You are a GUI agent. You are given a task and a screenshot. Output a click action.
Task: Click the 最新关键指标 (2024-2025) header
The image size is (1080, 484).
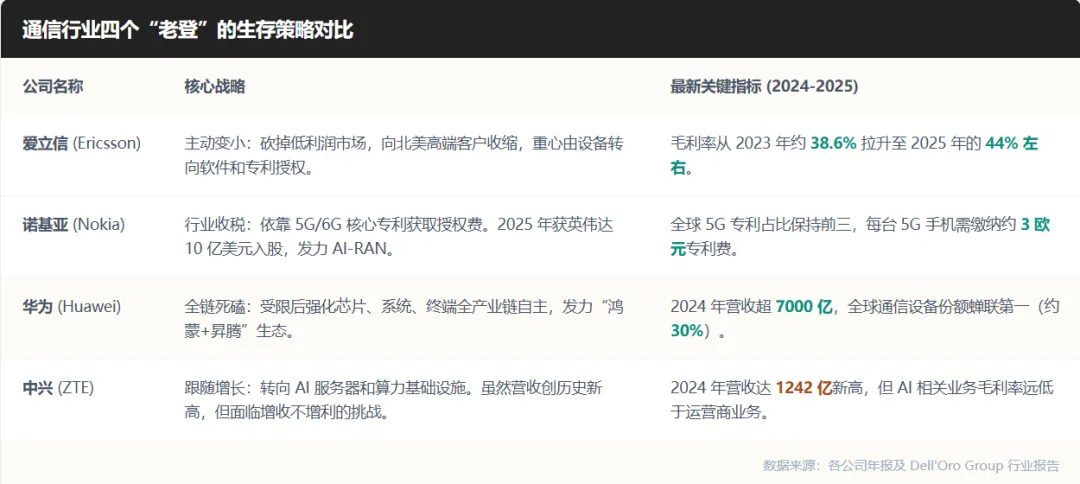coord(764,87)
